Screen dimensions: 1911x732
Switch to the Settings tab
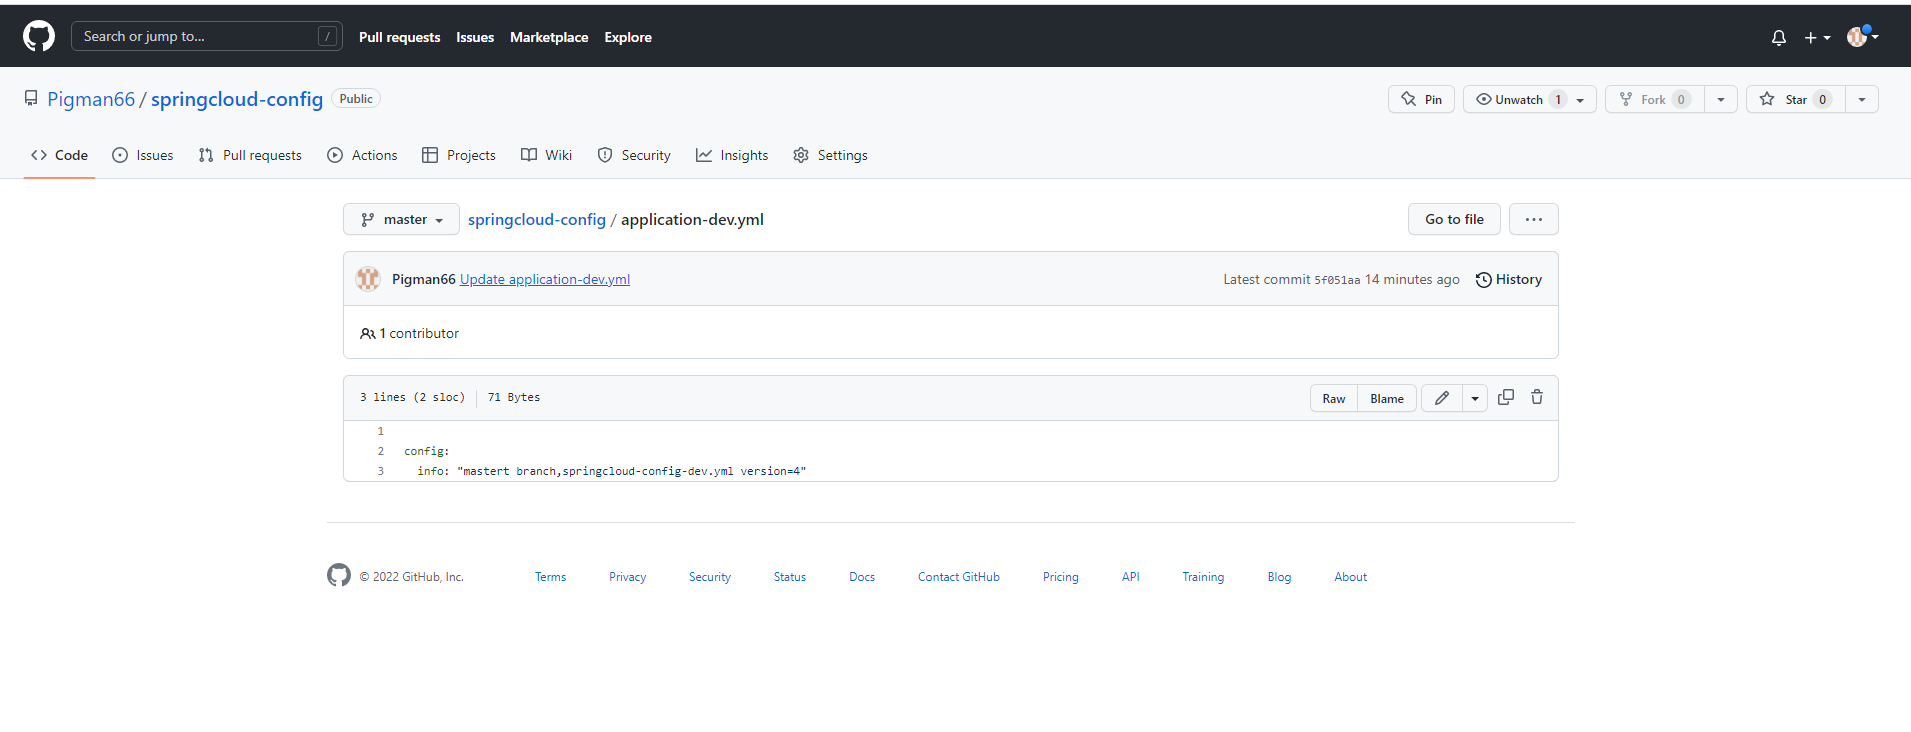click(830, 155)
